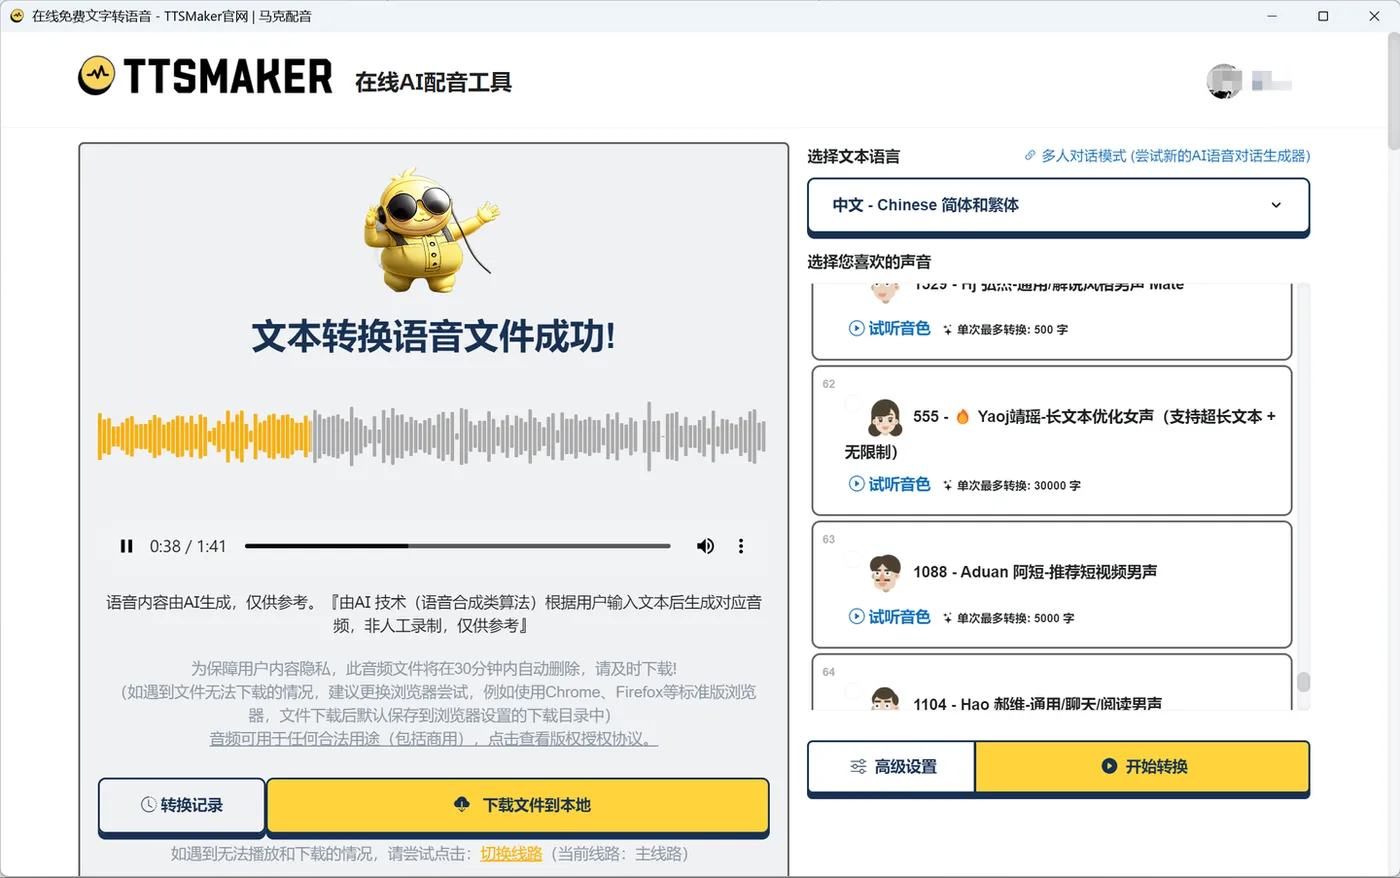Click the '单次最多转换: 5000 字' limit text
The height and width of the screenshot is (878, 1400).
1015,618
